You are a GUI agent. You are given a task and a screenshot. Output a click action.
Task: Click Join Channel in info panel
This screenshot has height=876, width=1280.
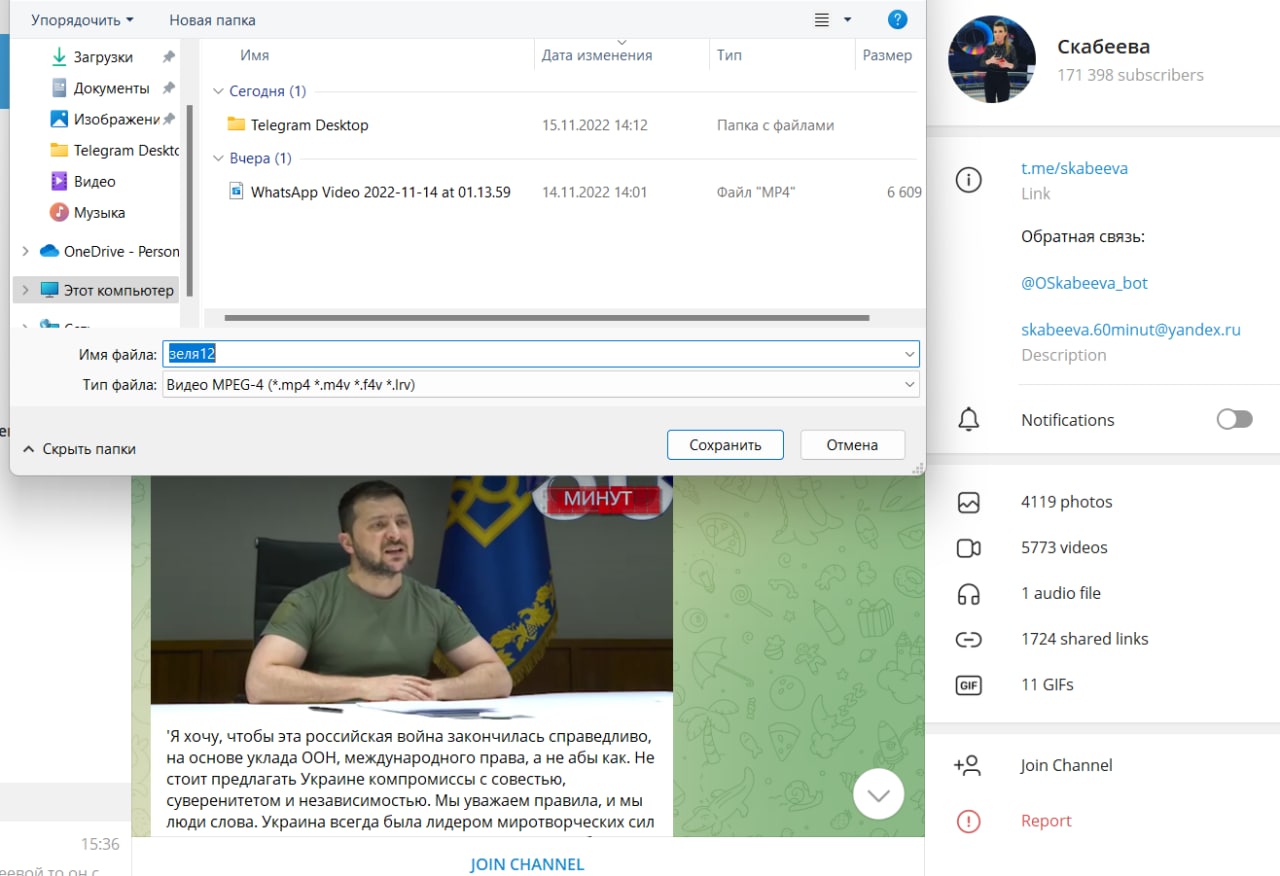coord(1067,765)
